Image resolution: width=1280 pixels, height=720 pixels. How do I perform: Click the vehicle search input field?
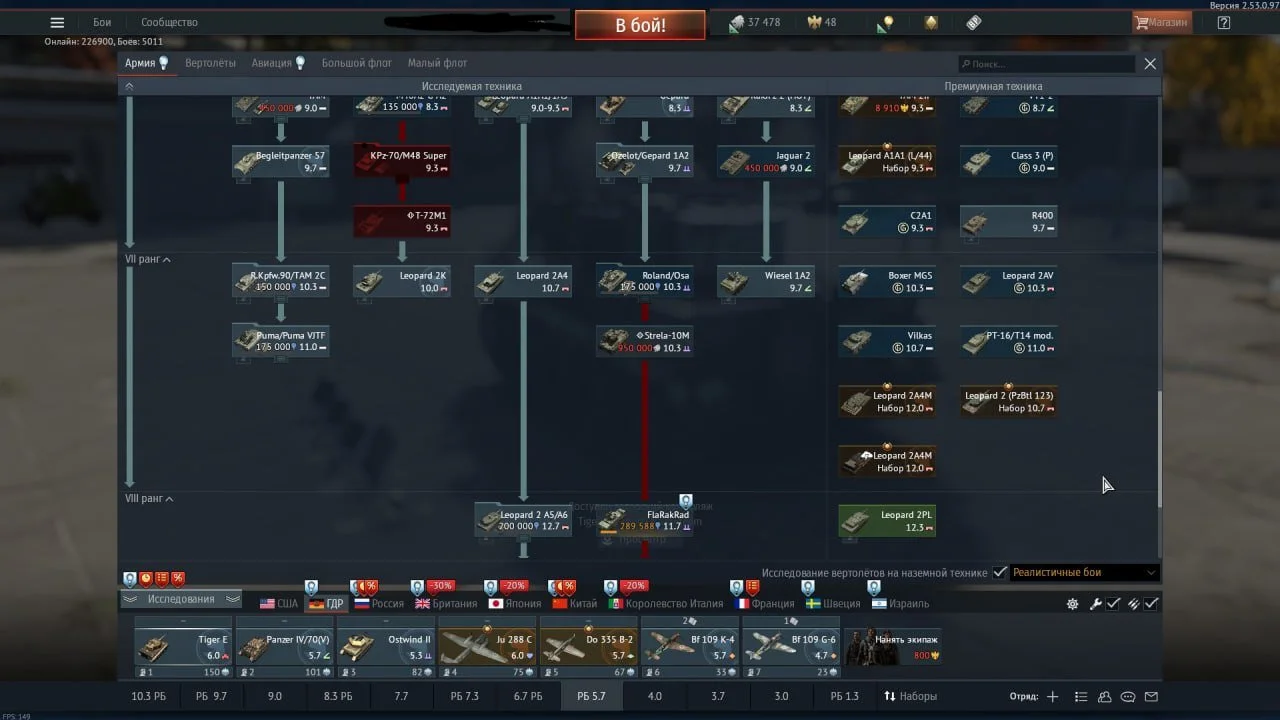1046,64
